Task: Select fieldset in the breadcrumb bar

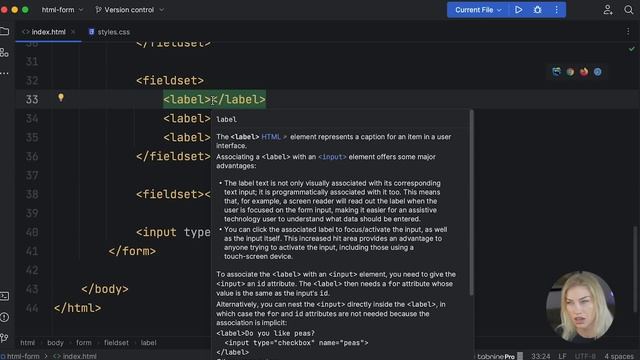Action: pos(116,343)
